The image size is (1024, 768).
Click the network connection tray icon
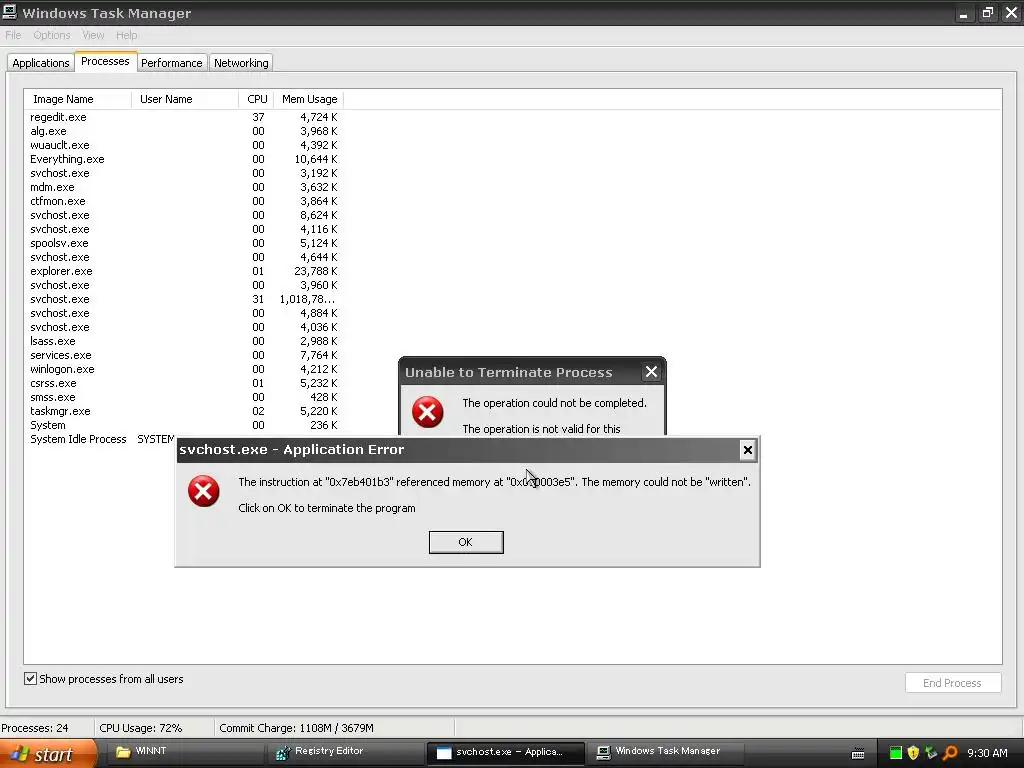pyautogui.click(x=931, y=753)
